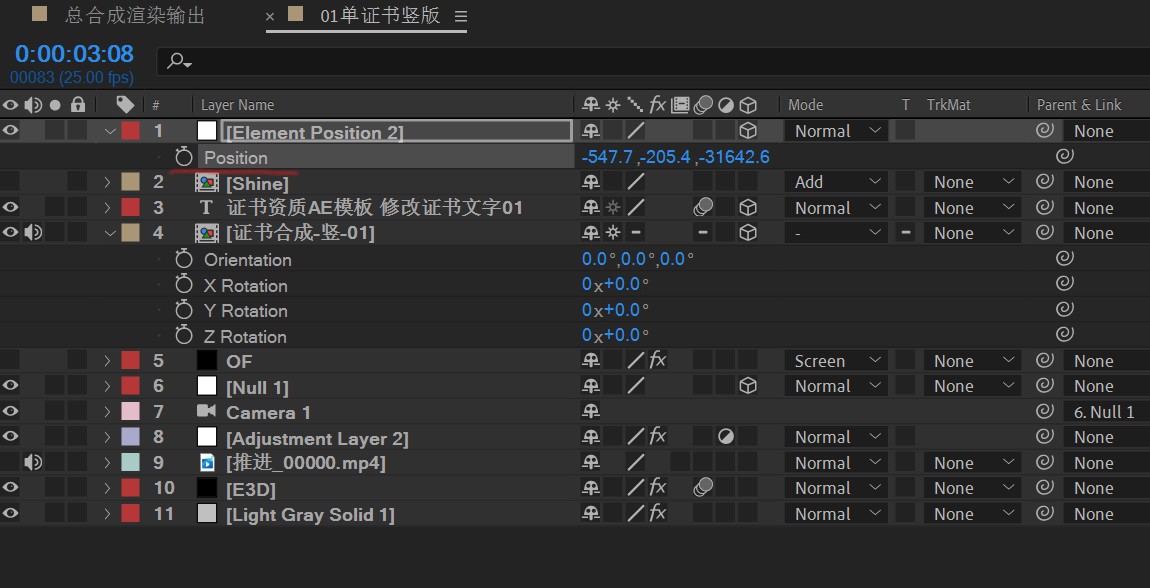Toggle the Orientation stopwatch keyframe icon
Image resolution: width=1150 pixels, height=588 pixels.
click(183, 260)
